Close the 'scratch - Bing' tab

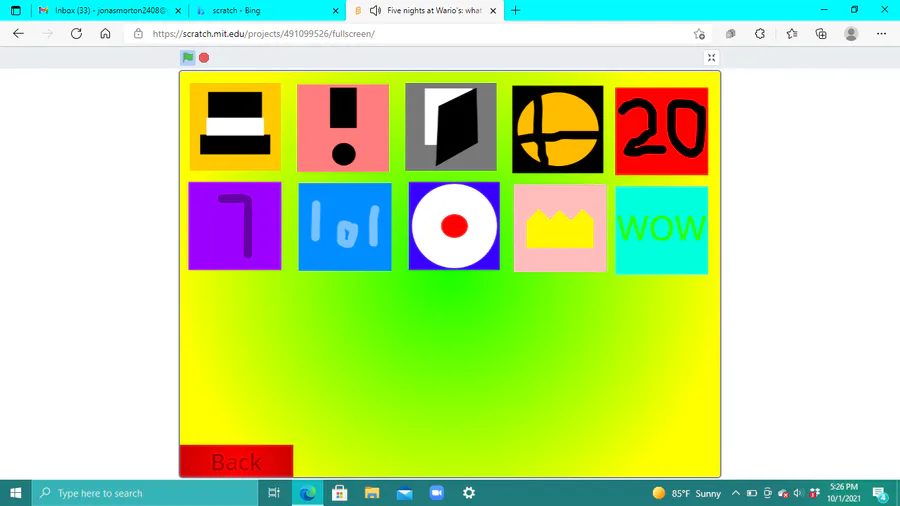point(336,10)
